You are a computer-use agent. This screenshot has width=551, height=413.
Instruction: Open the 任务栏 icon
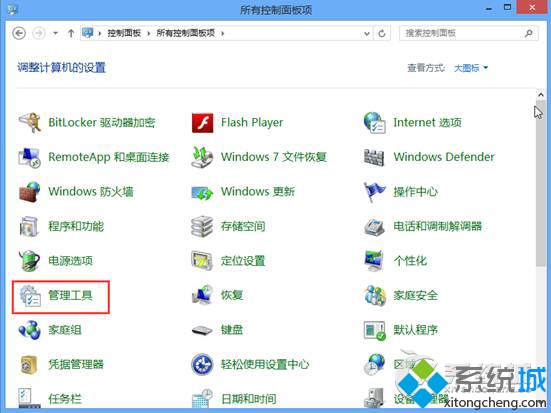pos(30,398)
